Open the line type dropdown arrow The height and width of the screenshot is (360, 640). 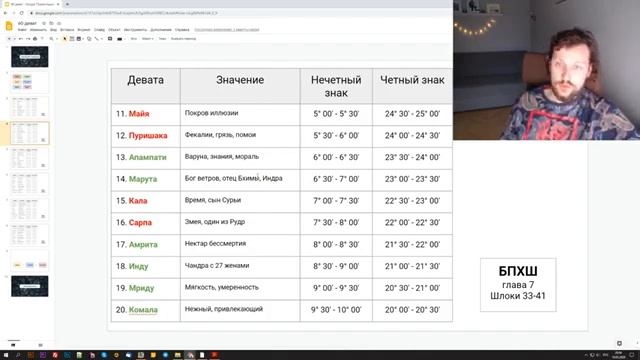(102, 39)
